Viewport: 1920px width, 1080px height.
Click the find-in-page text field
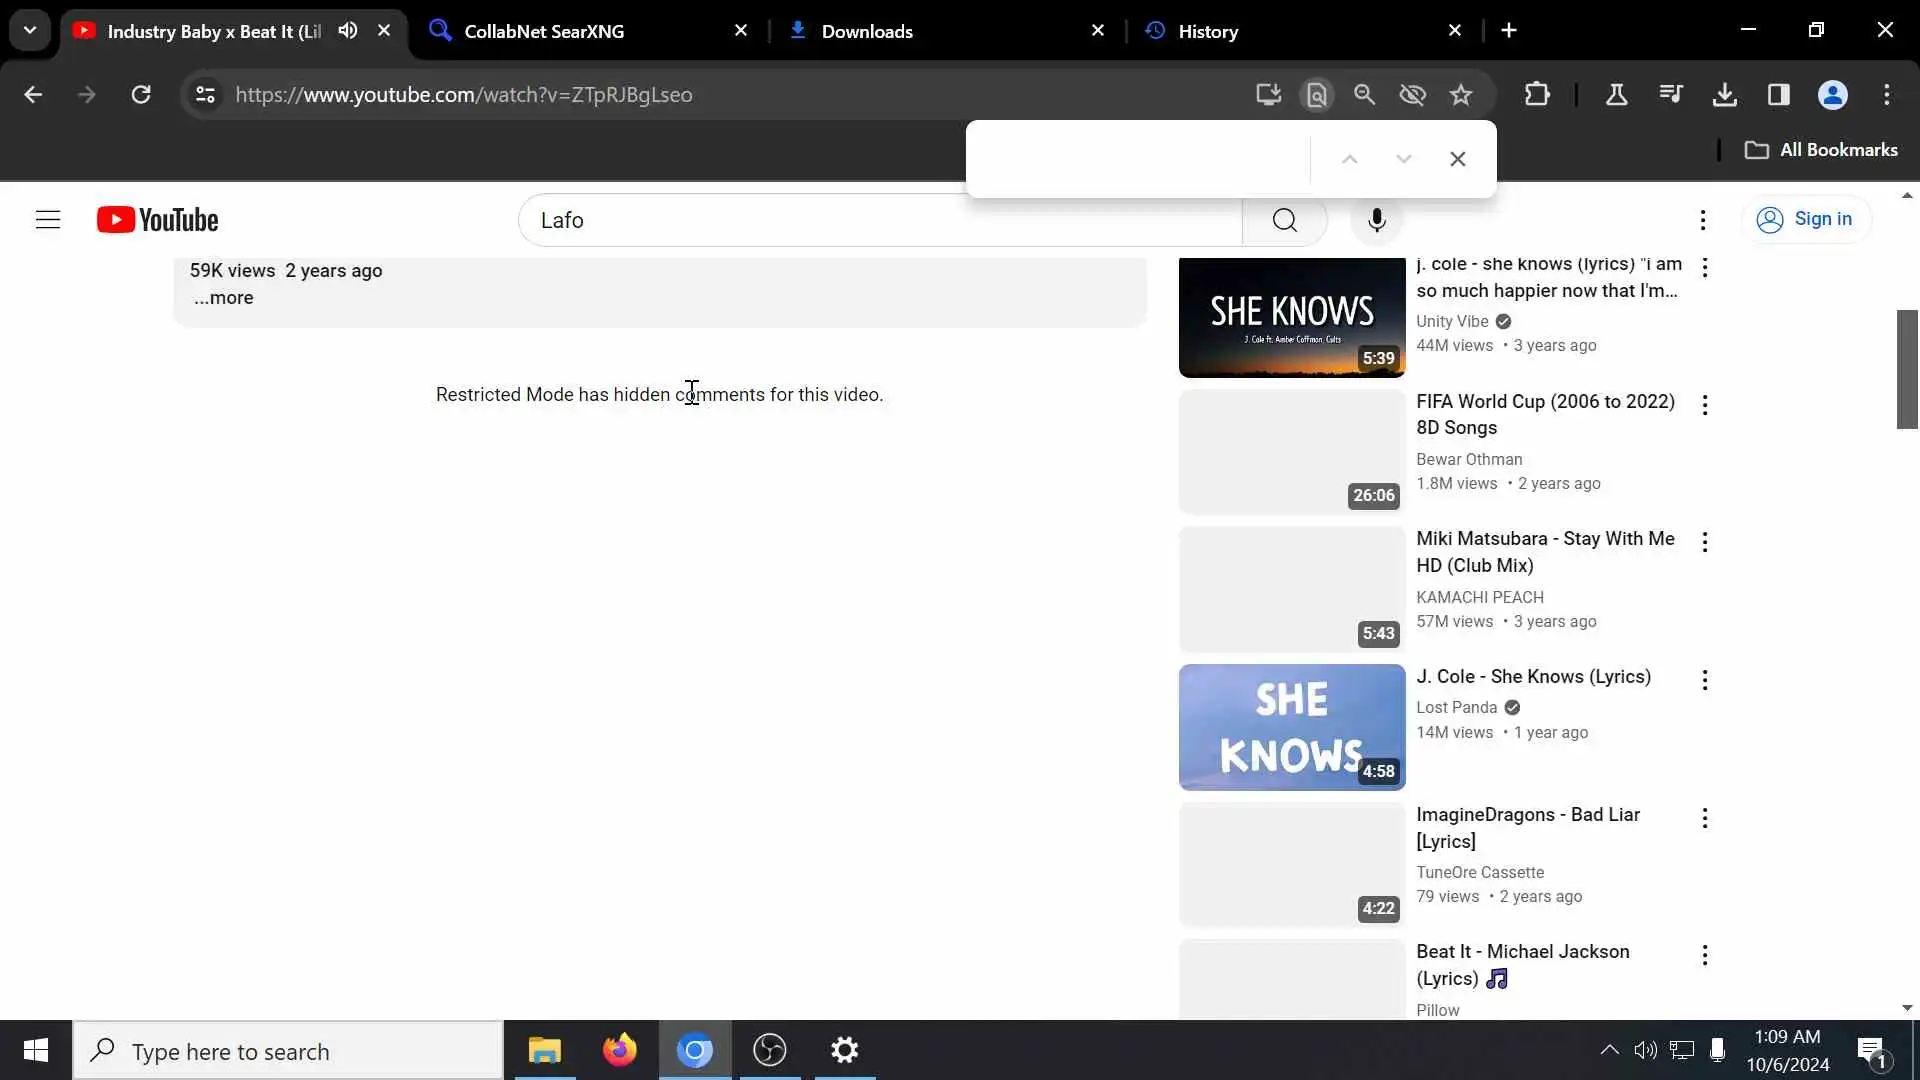coord(1138,159)
